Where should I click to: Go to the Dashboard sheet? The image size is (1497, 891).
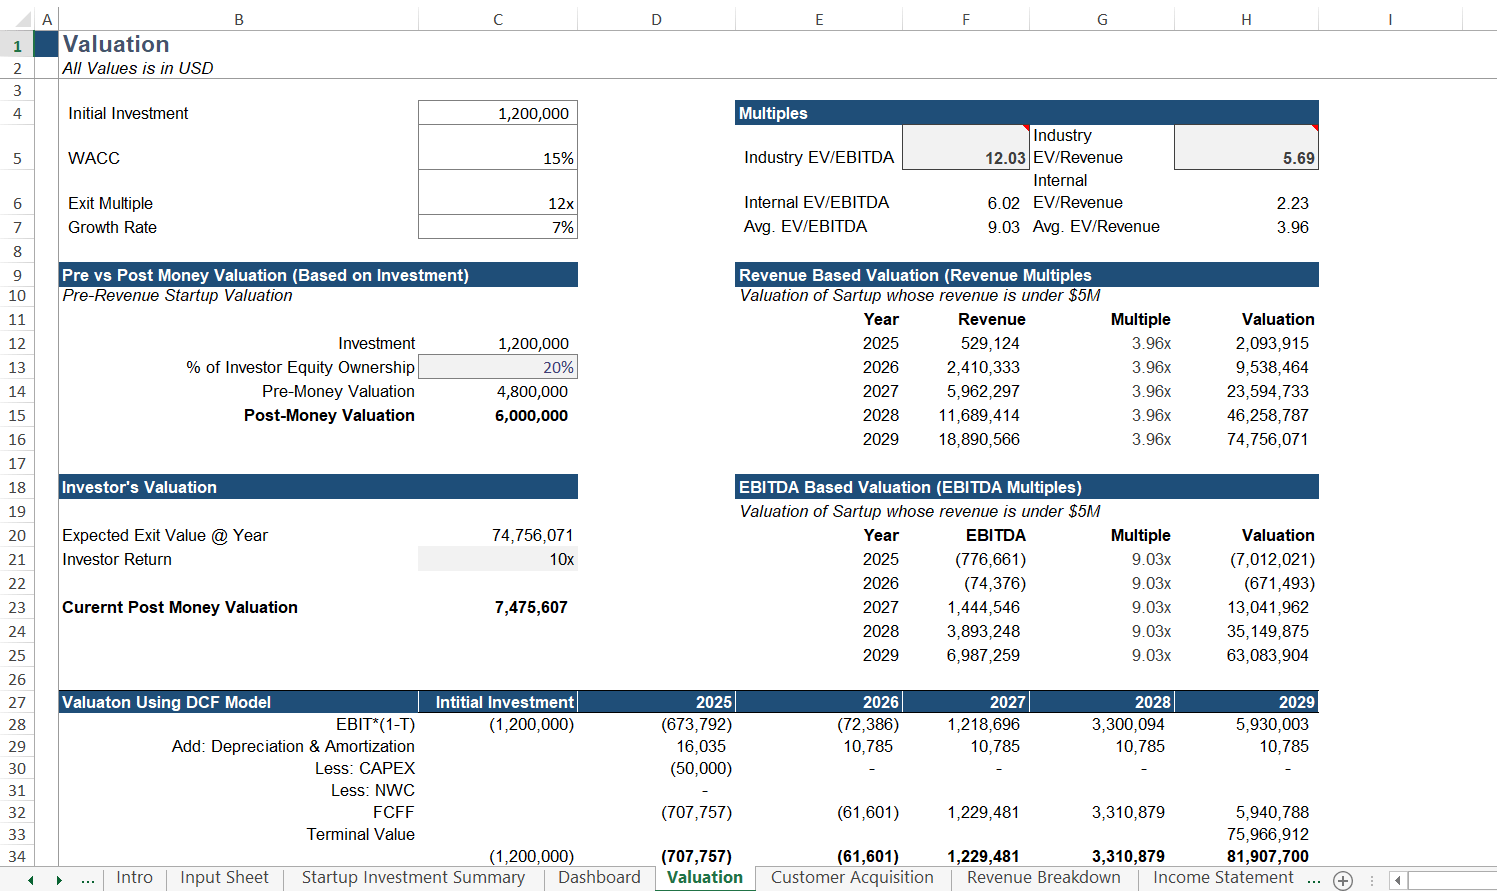[x=599, y=878]
